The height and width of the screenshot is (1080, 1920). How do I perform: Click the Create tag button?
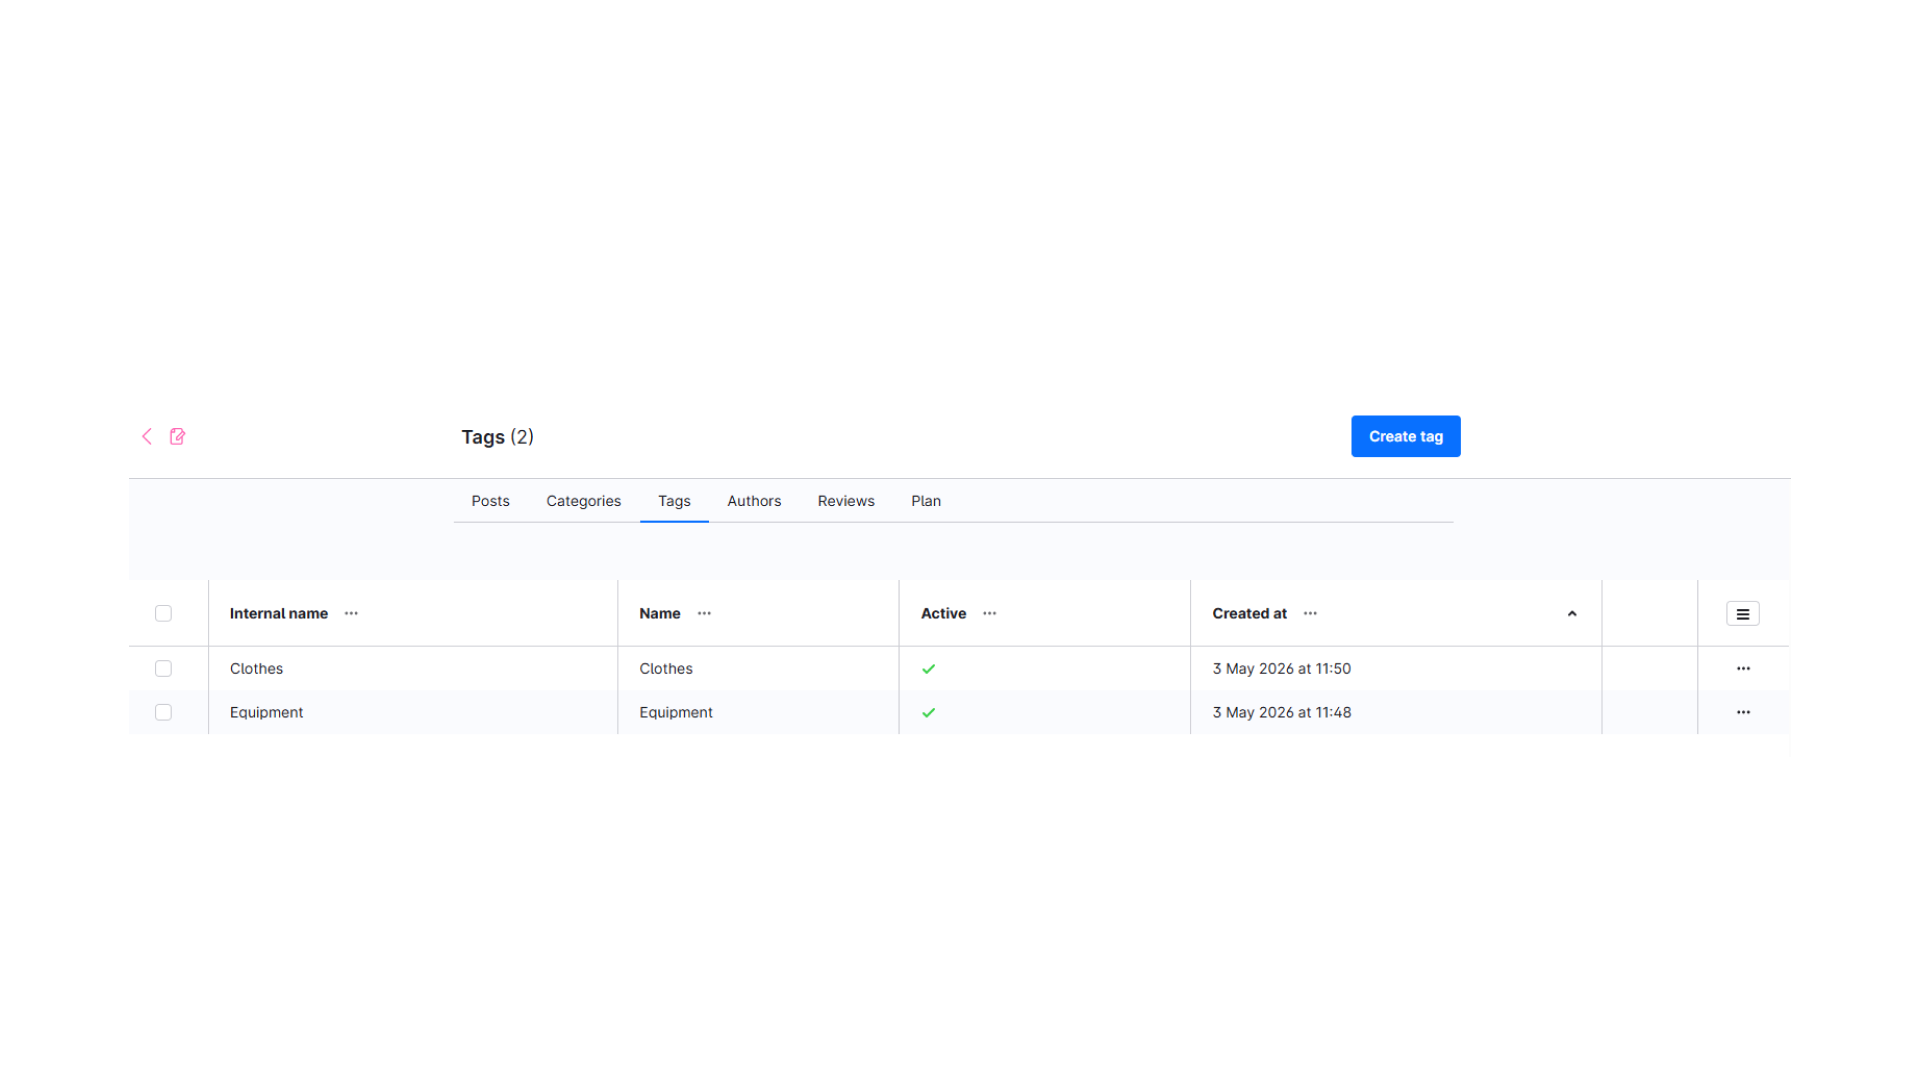[1405, 436]
